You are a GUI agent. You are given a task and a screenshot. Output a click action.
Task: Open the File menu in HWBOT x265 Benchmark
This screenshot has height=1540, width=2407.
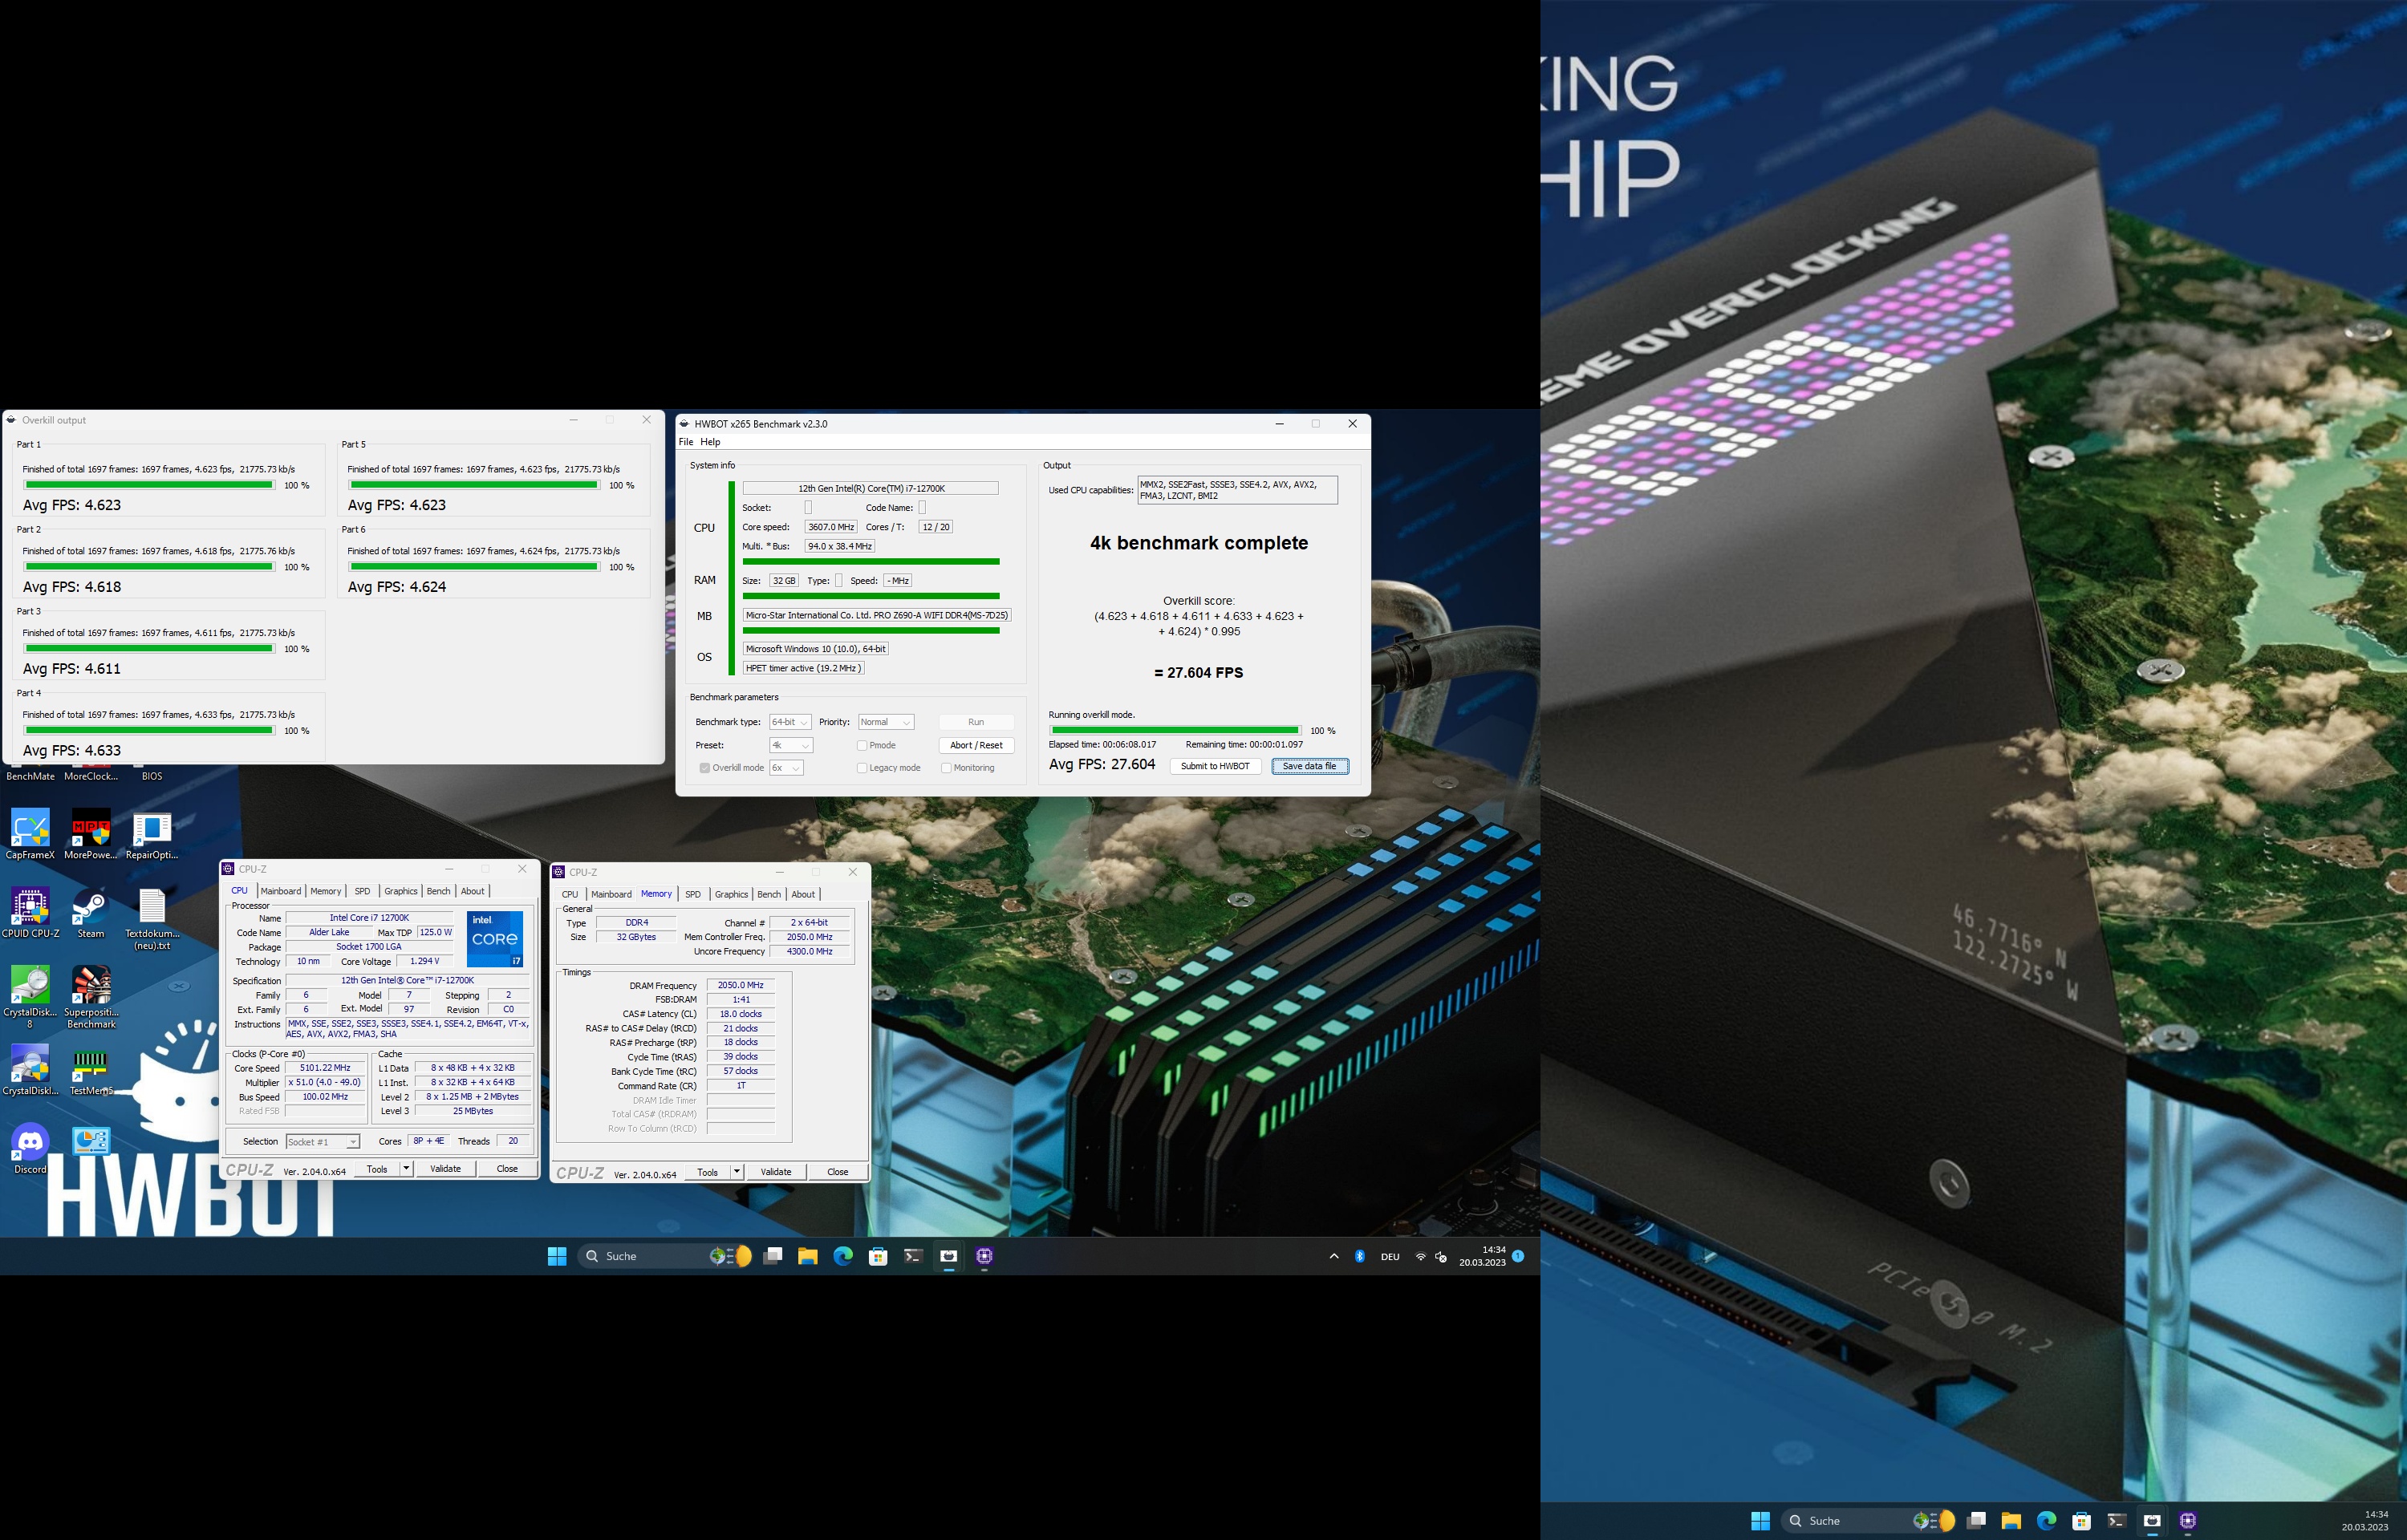click(x=686, y=442)
